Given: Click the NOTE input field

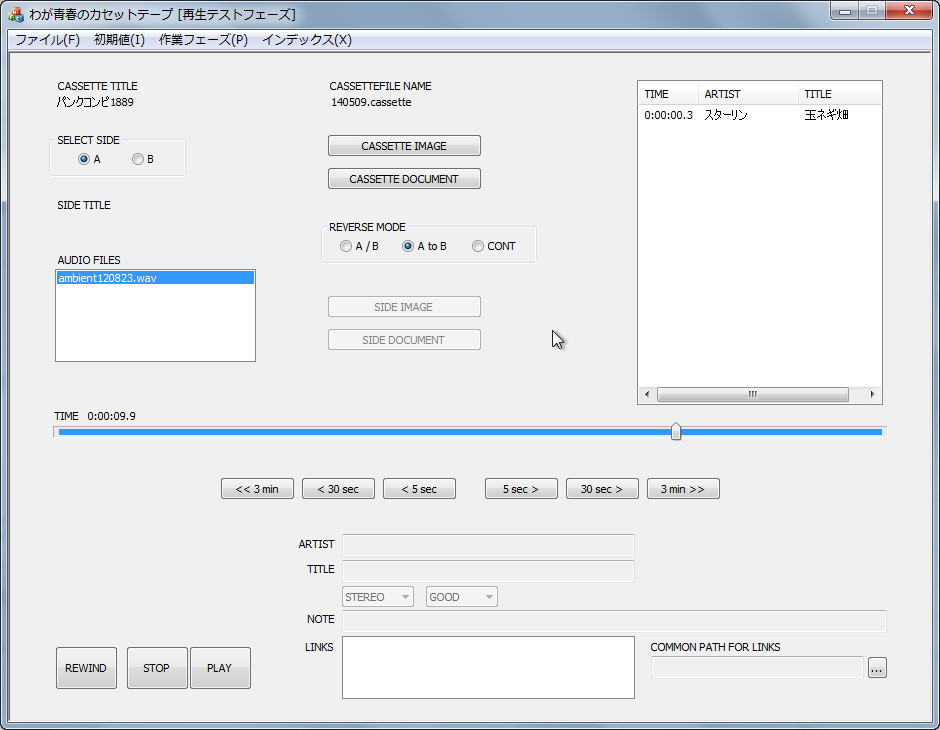Looking at the screenshot, I should tap(614, 621).
